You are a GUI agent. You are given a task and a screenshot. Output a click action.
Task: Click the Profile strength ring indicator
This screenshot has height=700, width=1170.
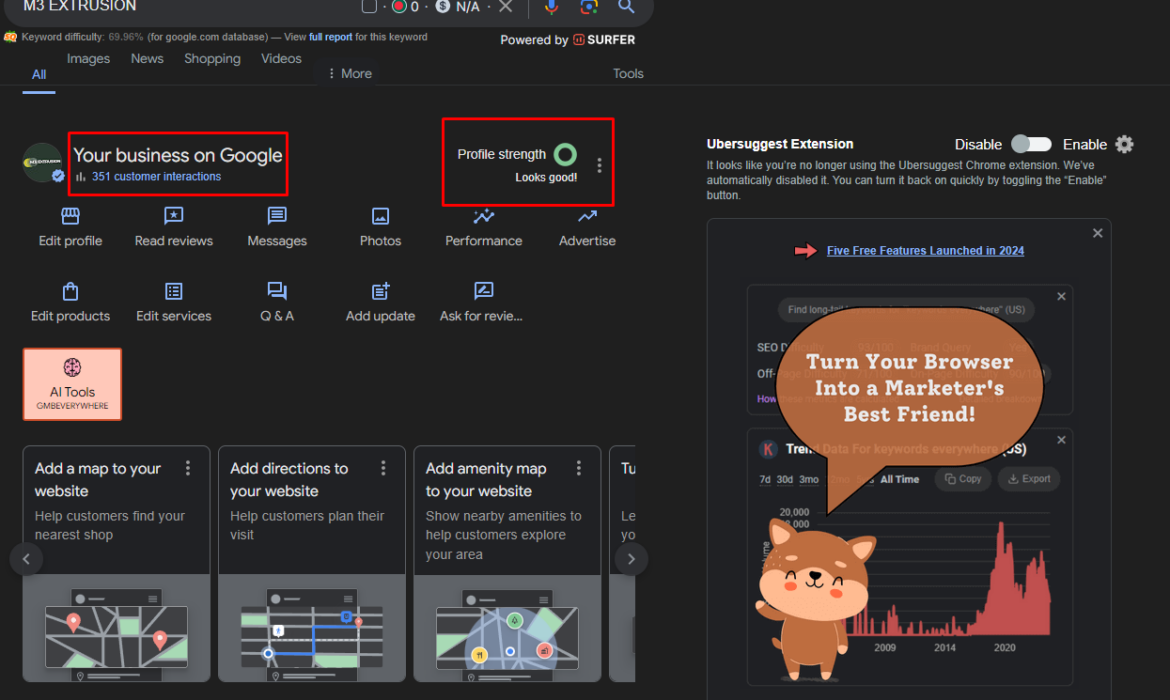click(565, 154)
